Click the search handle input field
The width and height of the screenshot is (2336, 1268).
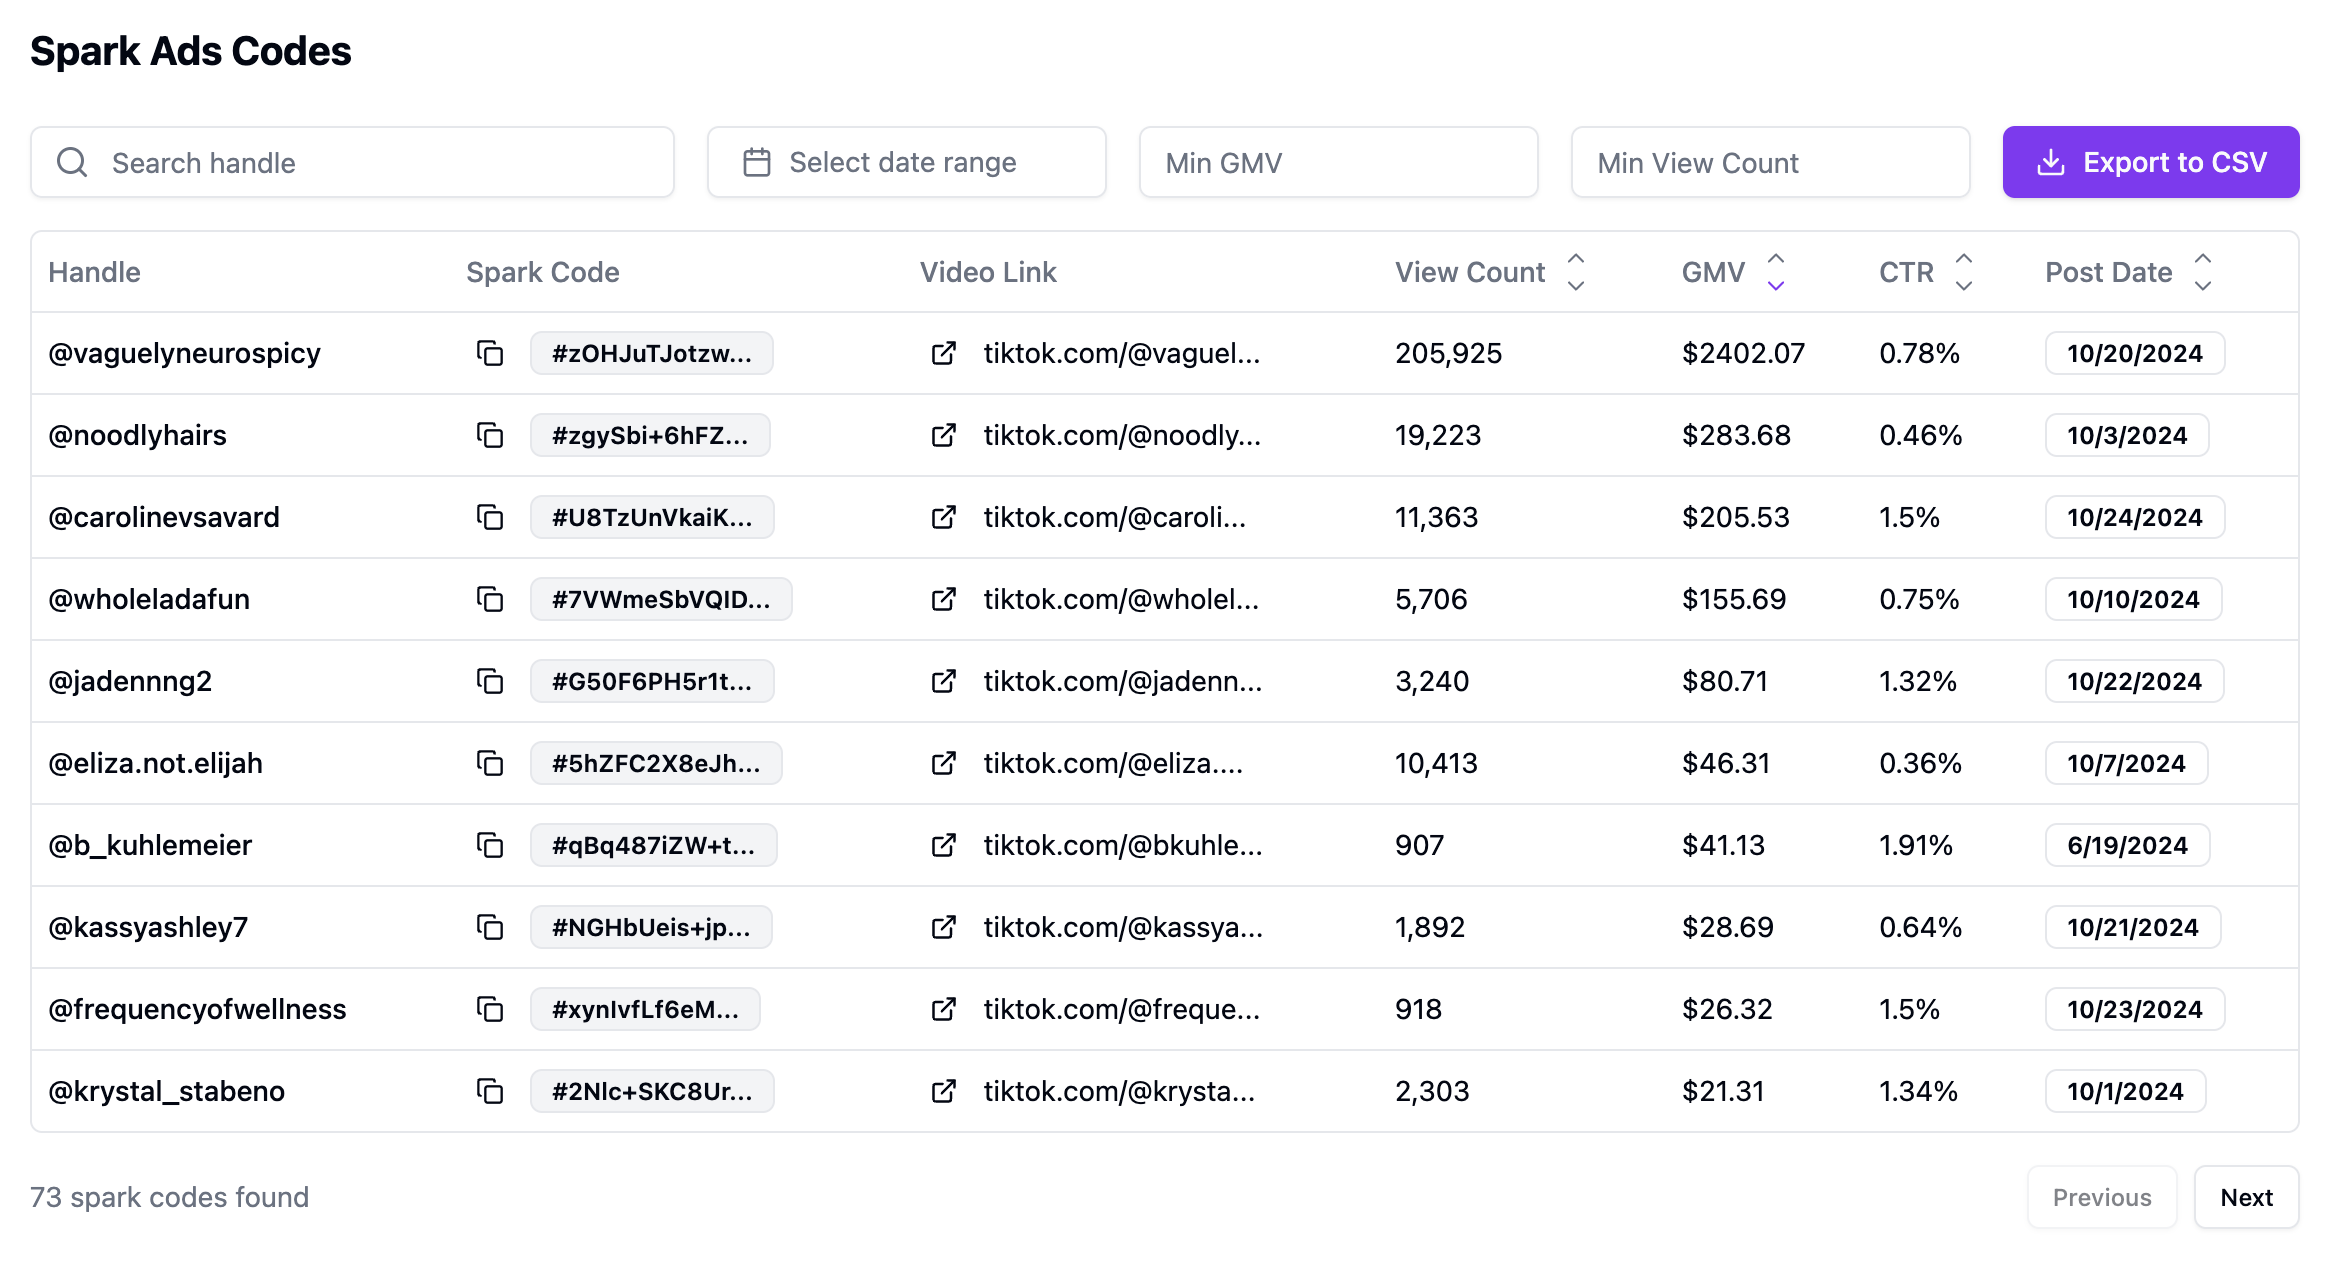pyautogui.click(x=348, y=161)
